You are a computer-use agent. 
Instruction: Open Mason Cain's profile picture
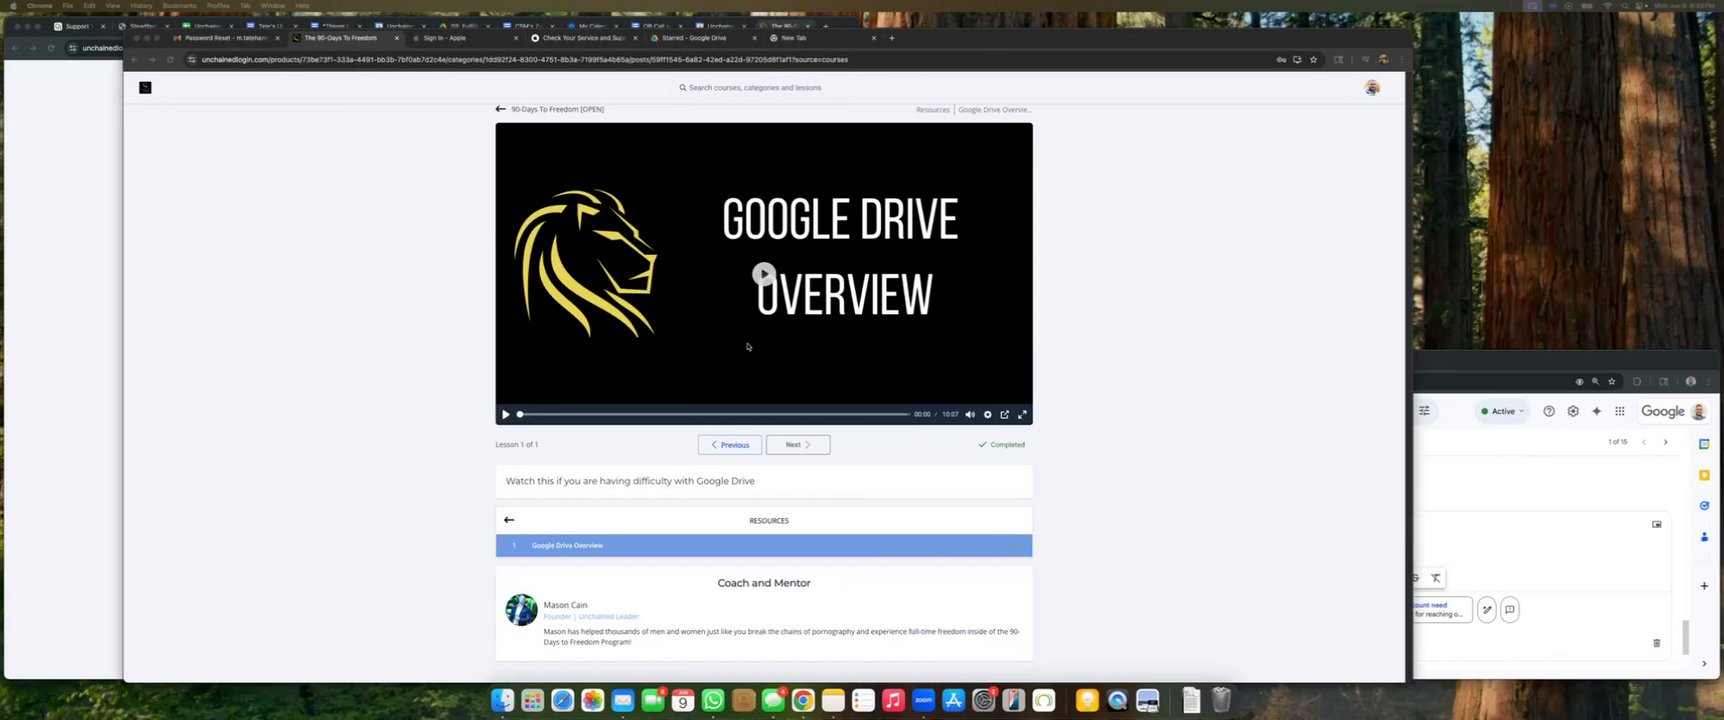point(521,610)
